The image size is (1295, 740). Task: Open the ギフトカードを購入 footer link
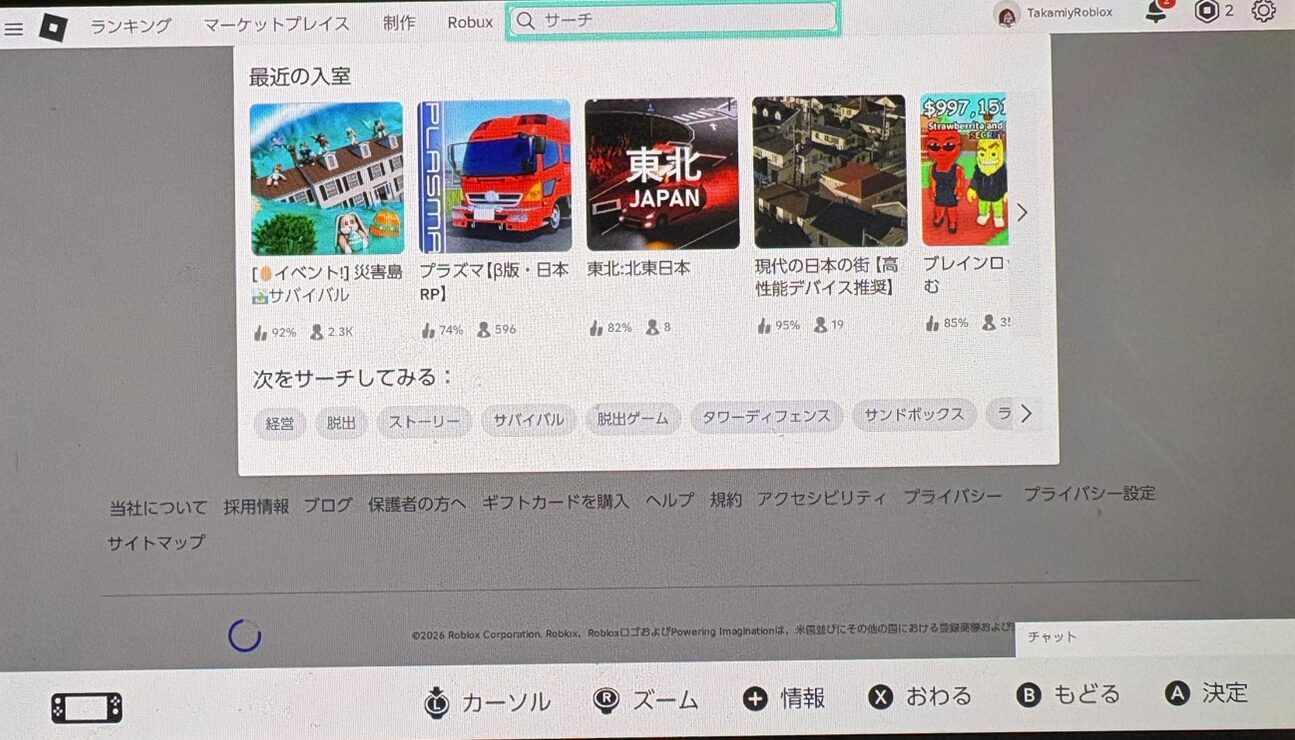[555, 502]
